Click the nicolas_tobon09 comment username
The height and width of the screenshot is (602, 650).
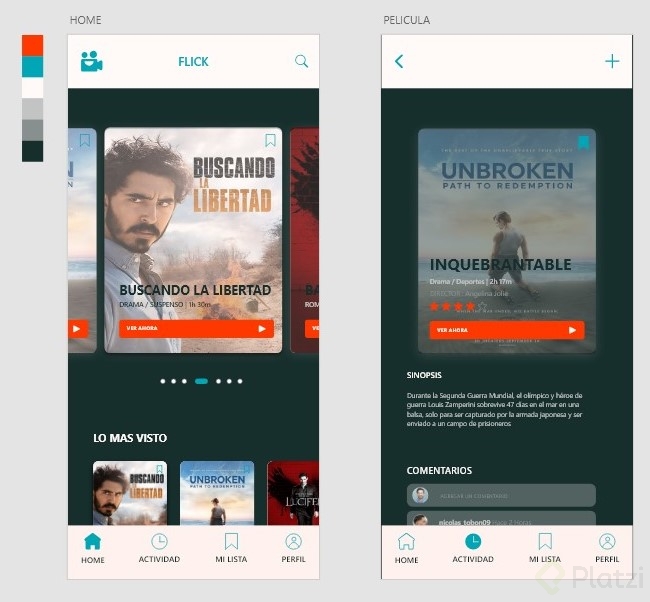[464, 522]
